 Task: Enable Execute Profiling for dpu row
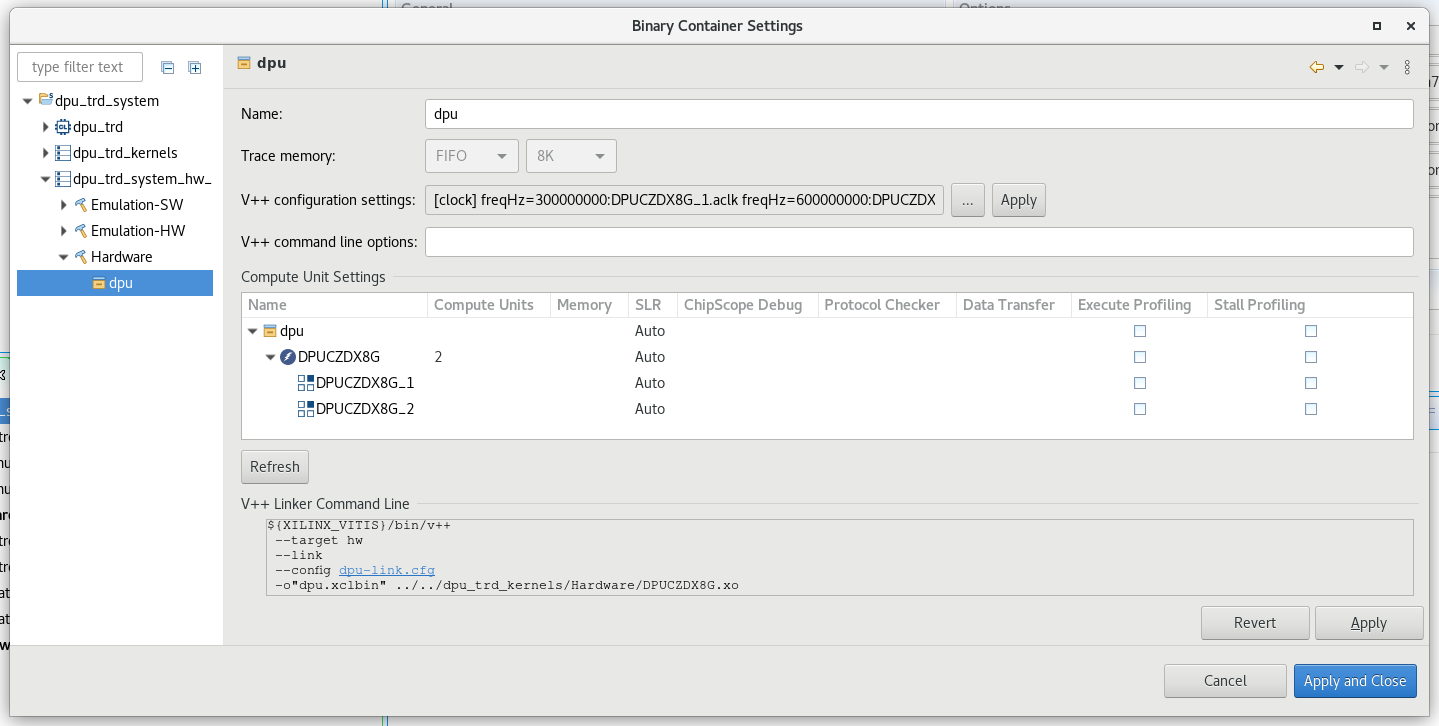coord(1140,331)
